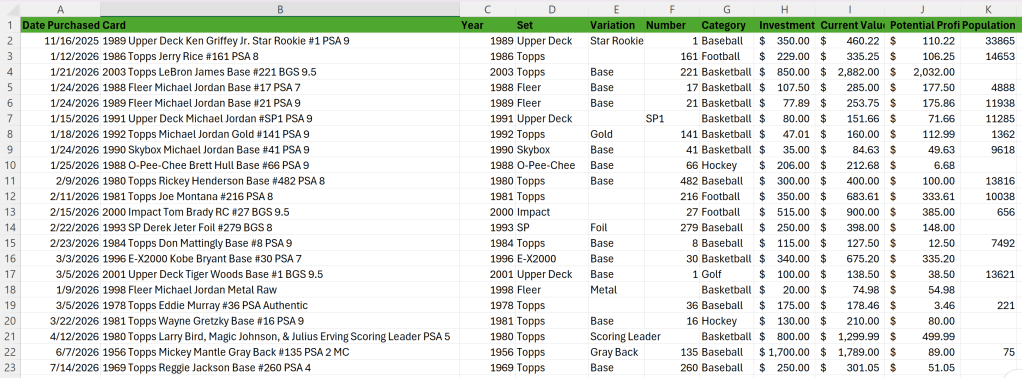The height and width of the screenshot is (378, 1022).
Task: Click the 11/16/2025 date cell
Action: click(61, 40)
